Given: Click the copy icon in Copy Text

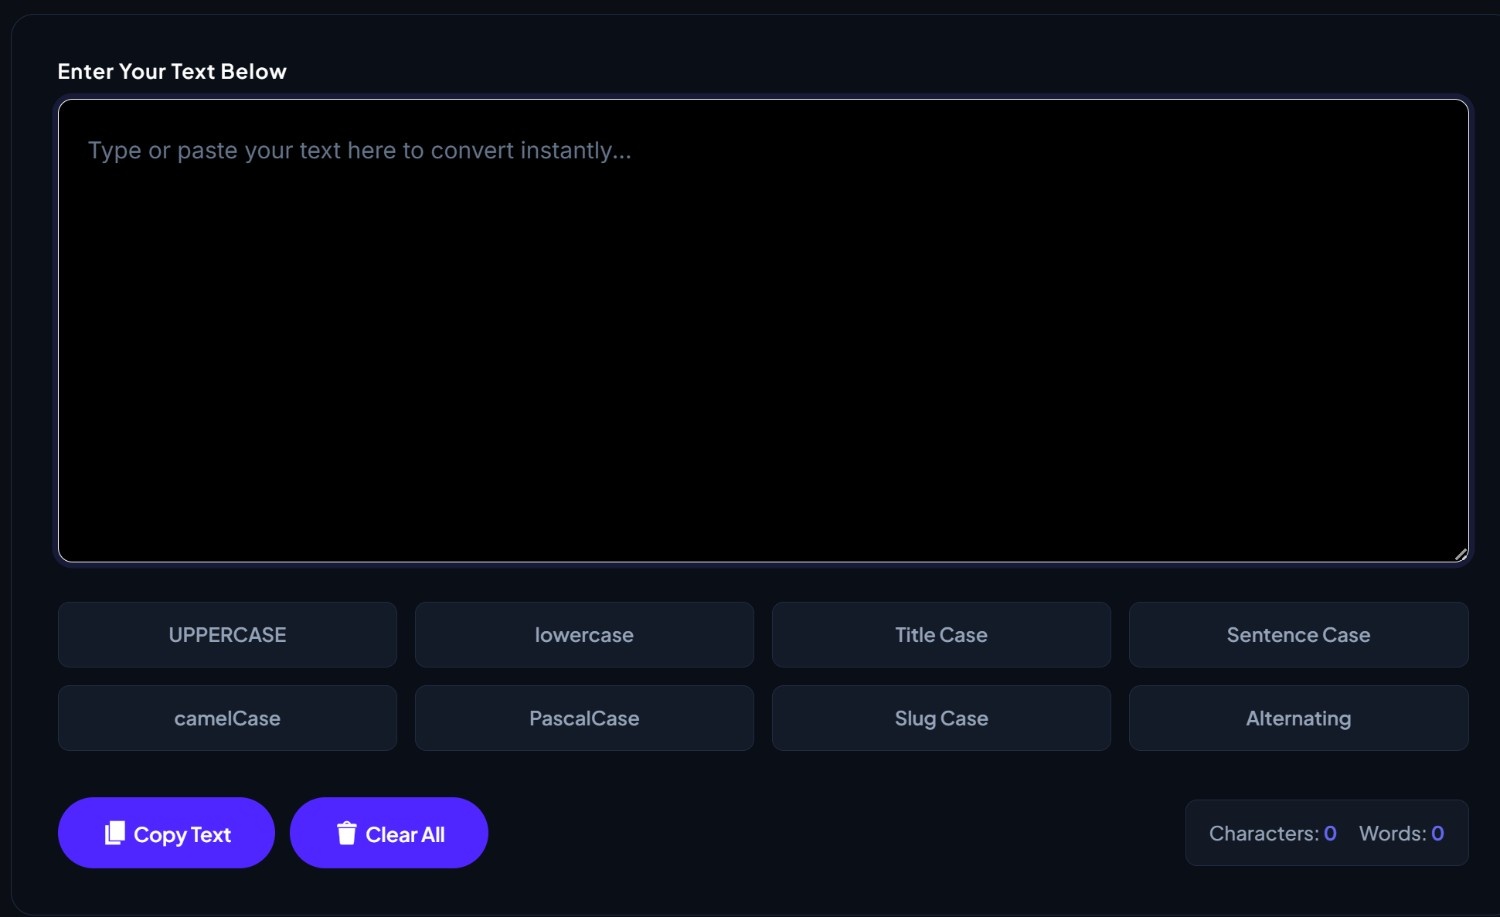Looking at the screenshot, I should [115, 833].
